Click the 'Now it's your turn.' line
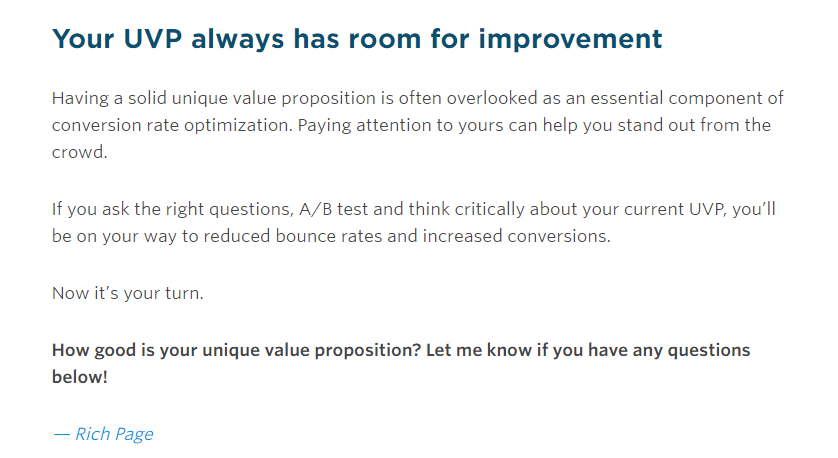838x458 pixels. pyautogui.click(x=128, y=293)
